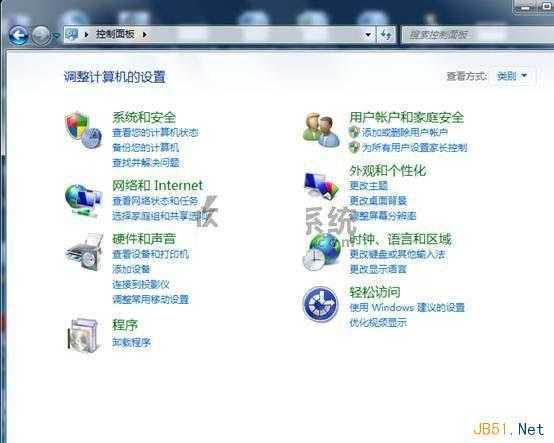Viewport: 554px width, 443px height.
Task: Open the 系统和安全 category heading
Action: point(144,117)
